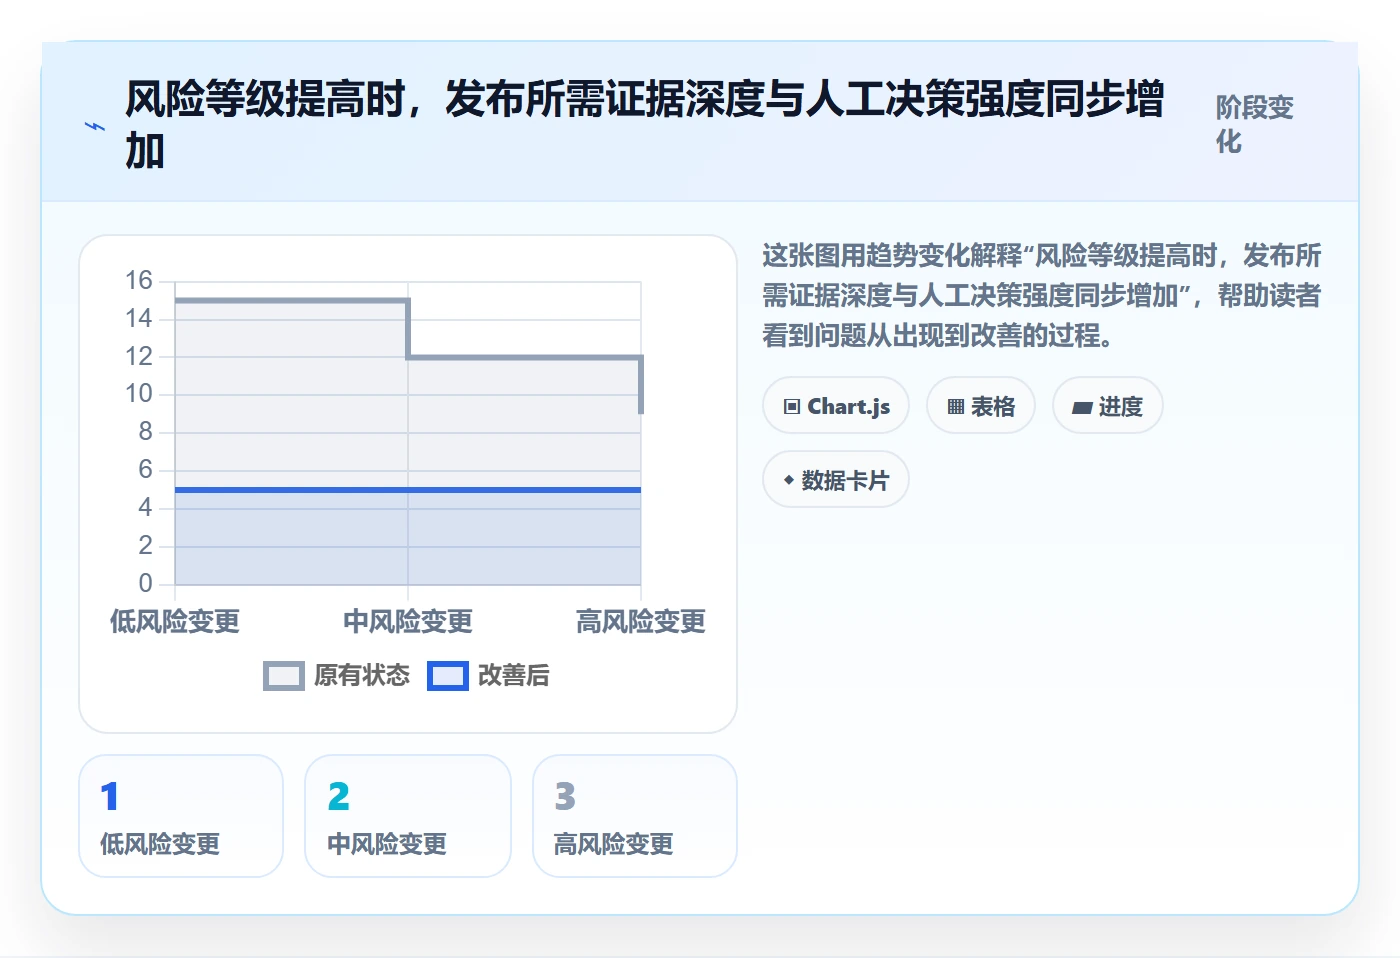The width and height of the screenshot is (1400, 958).
Task: Select the grid icon in 表格 chip
Action: pyautogui.click(x=956, y=407)
